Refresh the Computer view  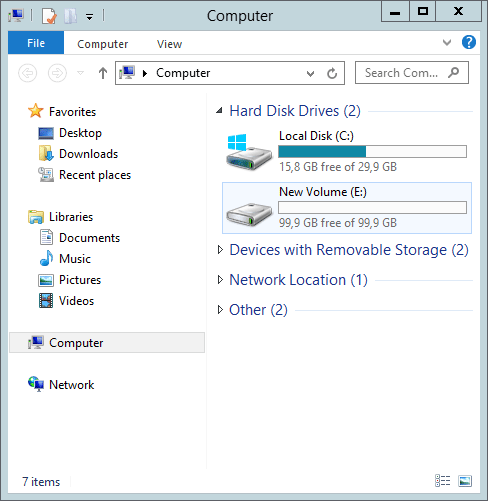coord(332,73)
